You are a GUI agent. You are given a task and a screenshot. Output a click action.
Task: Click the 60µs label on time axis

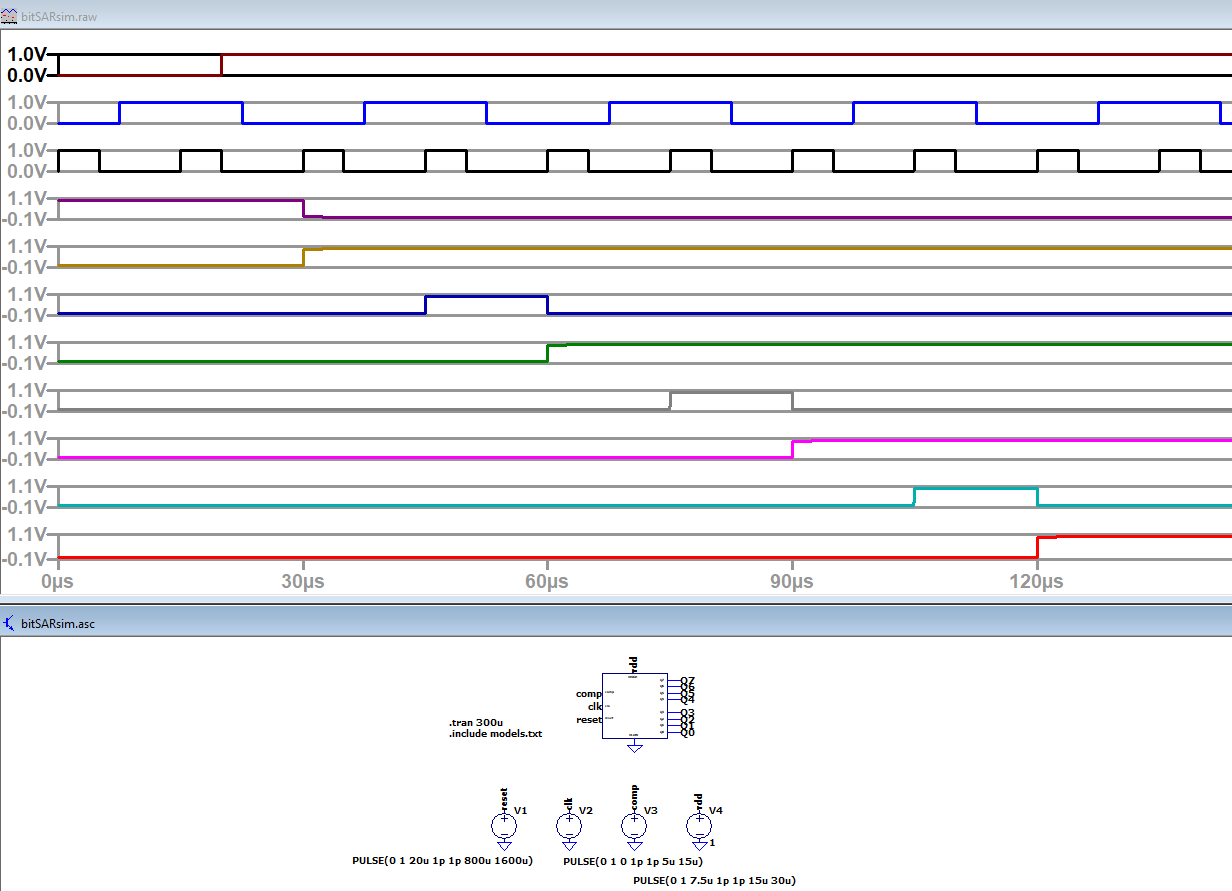[547, 581]
